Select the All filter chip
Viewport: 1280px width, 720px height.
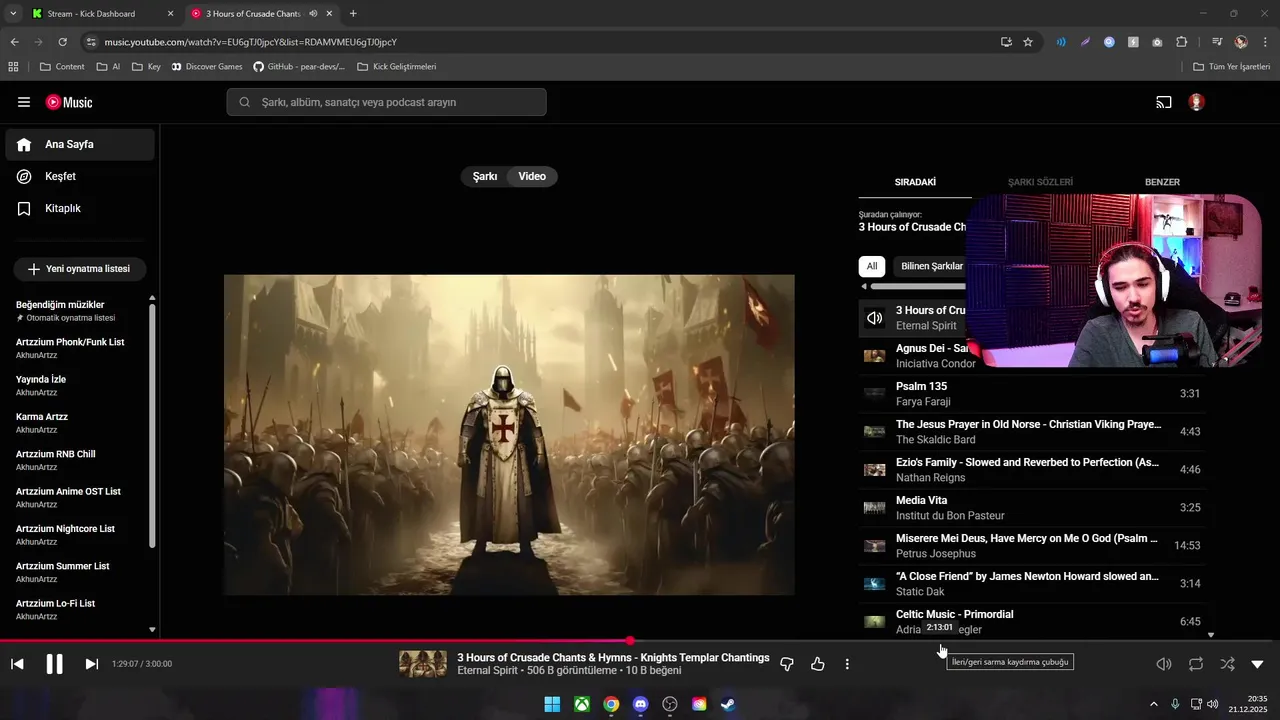pos(872,266)
